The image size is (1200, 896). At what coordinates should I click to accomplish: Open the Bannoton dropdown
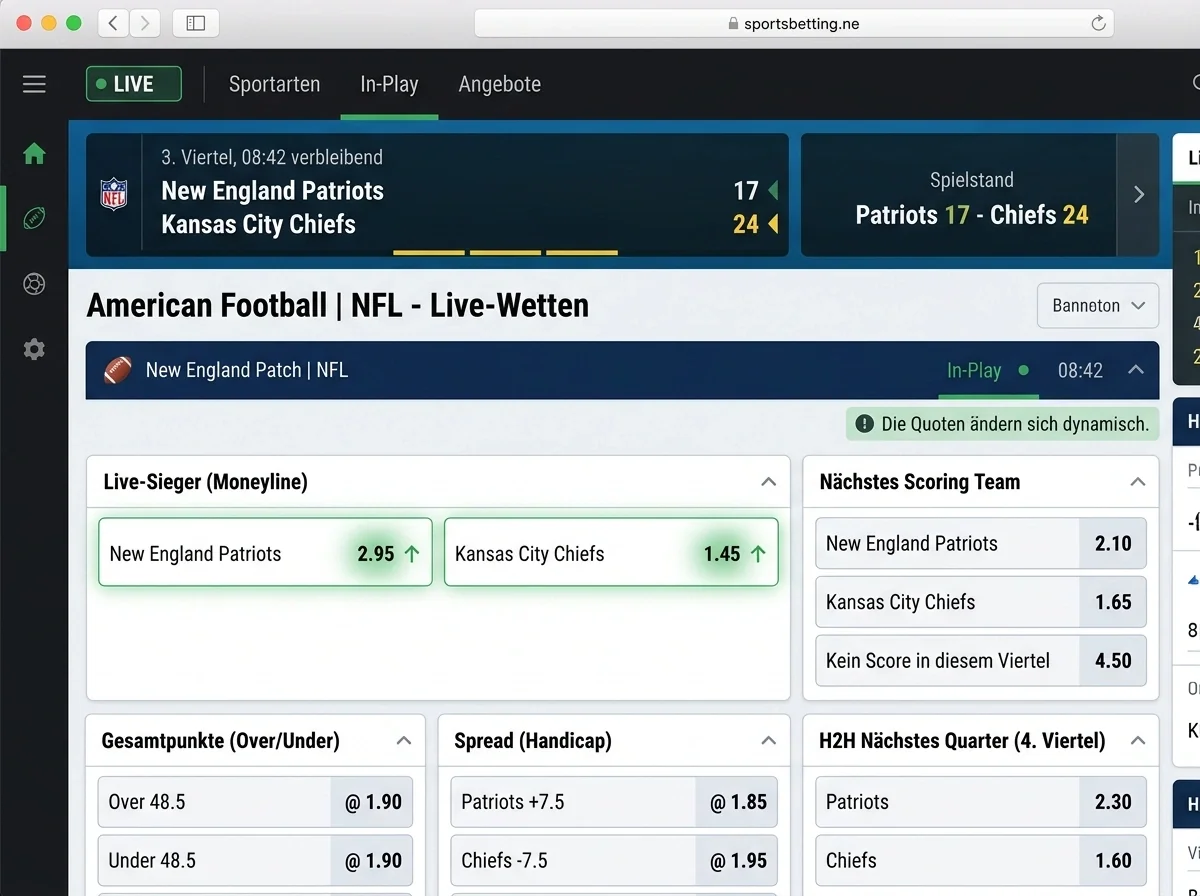[1098, 306]
